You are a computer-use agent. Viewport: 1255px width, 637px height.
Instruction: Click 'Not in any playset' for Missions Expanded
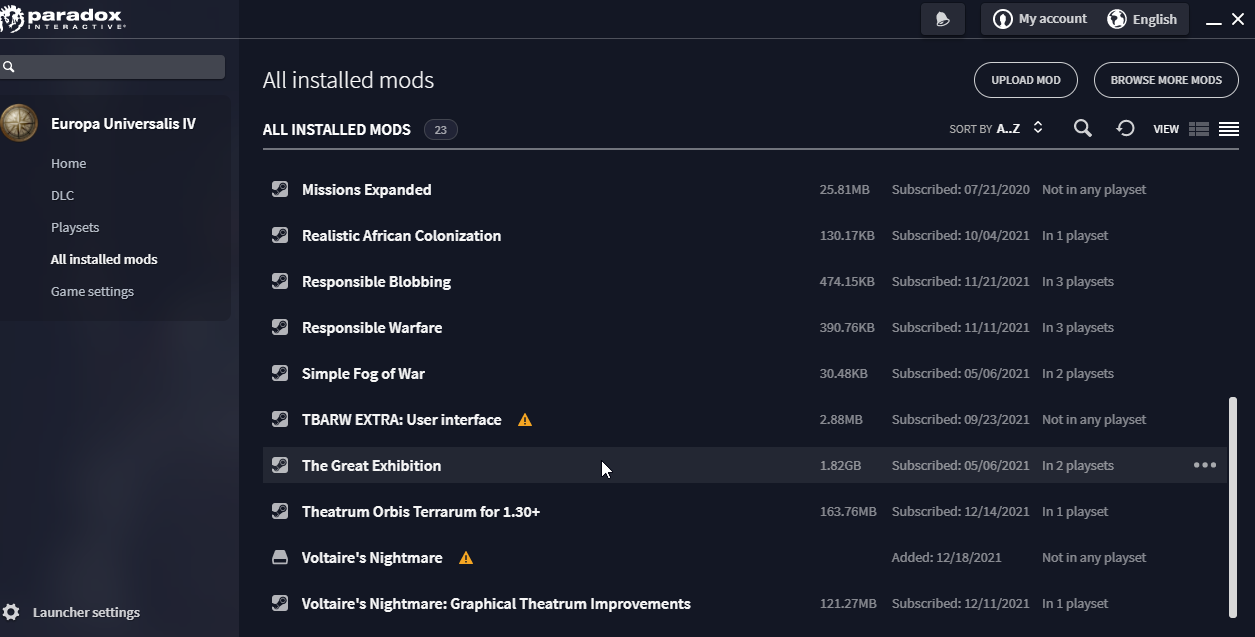pos(1094,189)
